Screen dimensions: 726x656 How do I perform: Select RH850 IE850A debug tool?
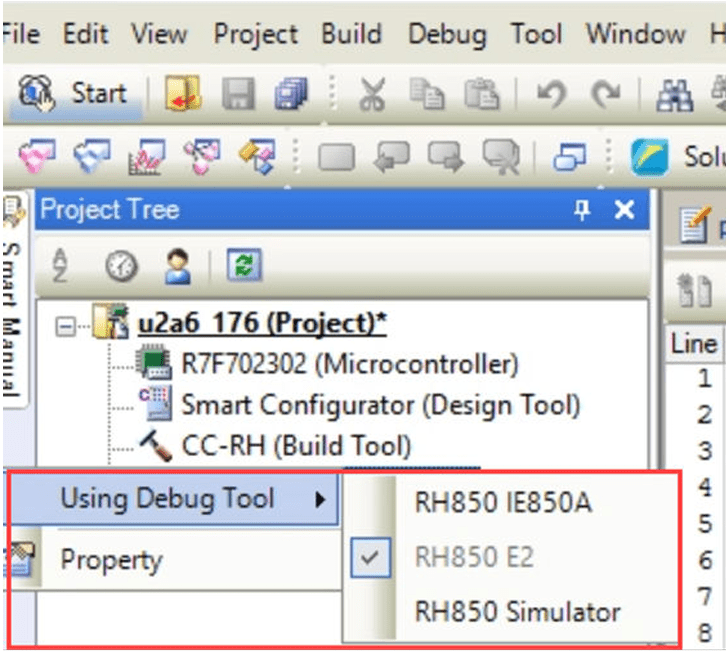[502, 502]
